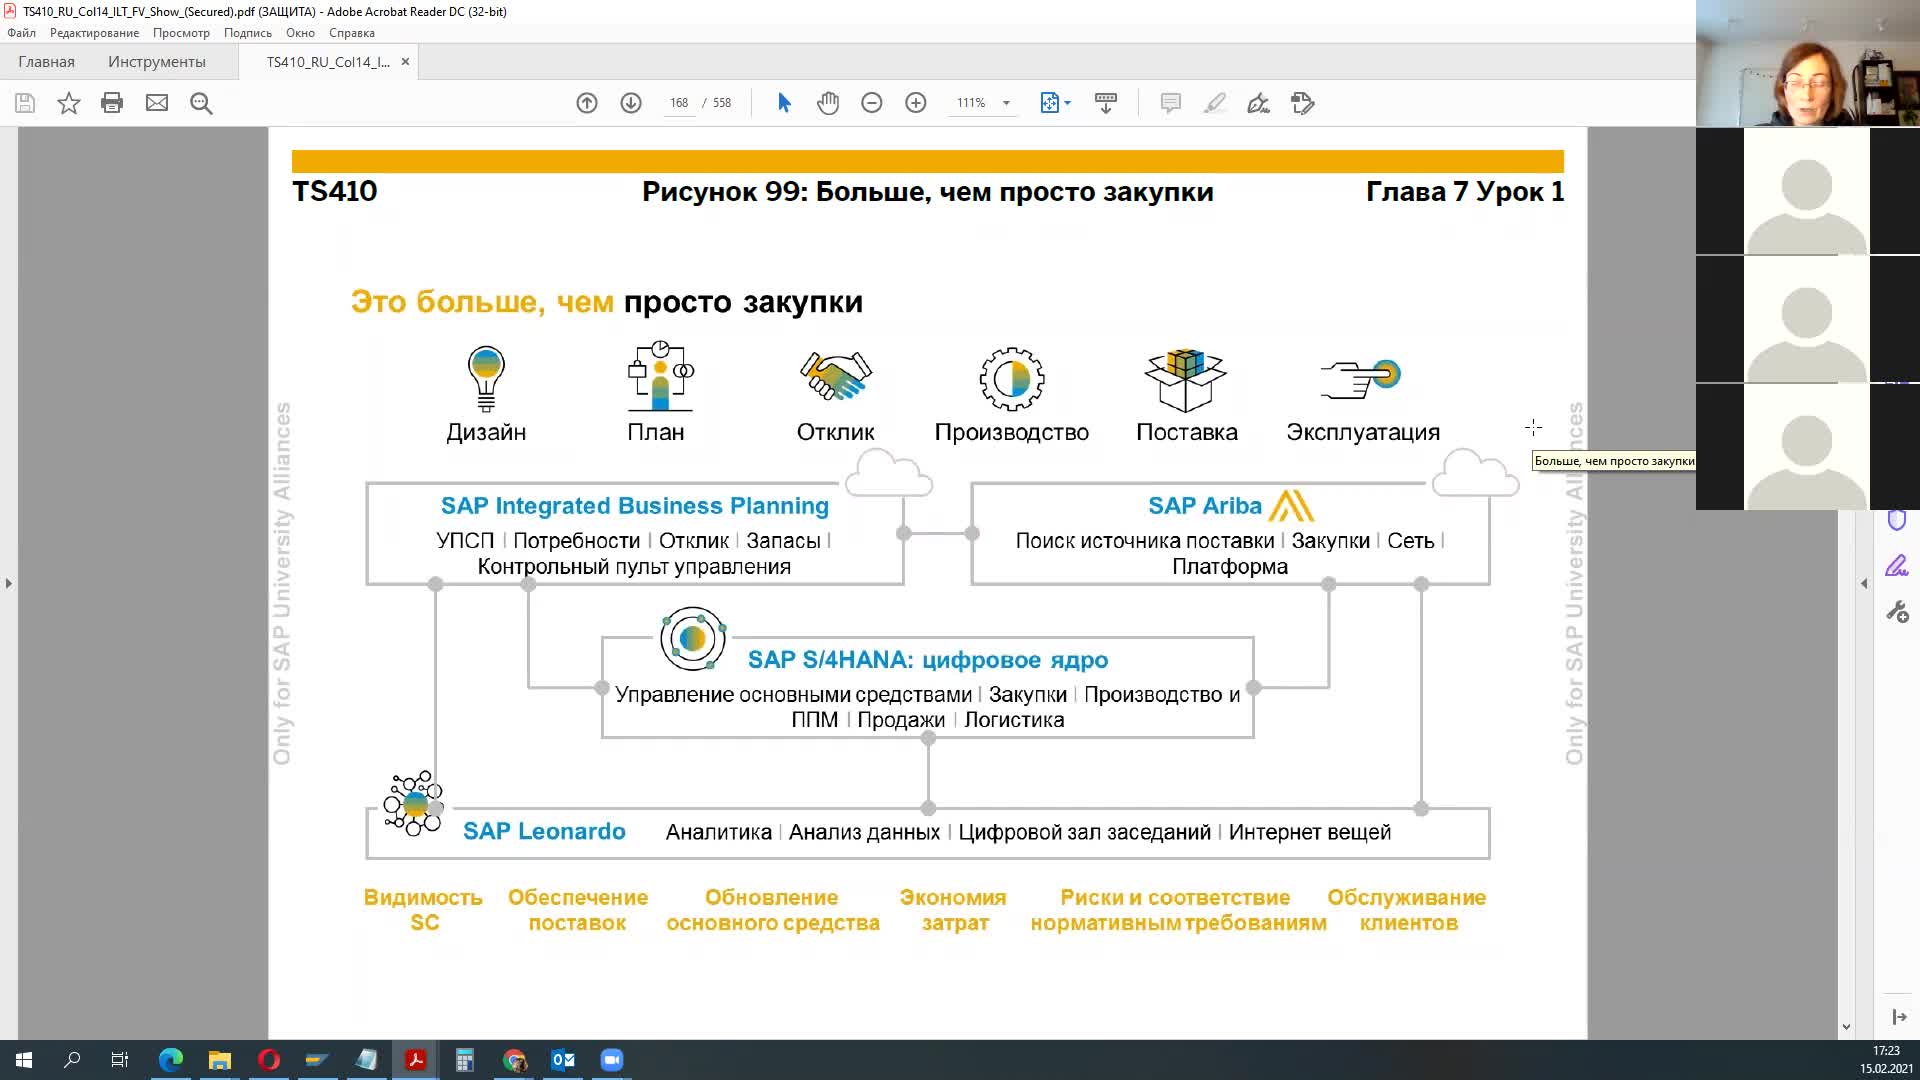Open Microsoft Edge from taskbar
The width and height of the screenshot is (1920, 1080).
click(x=171, y=1060)
